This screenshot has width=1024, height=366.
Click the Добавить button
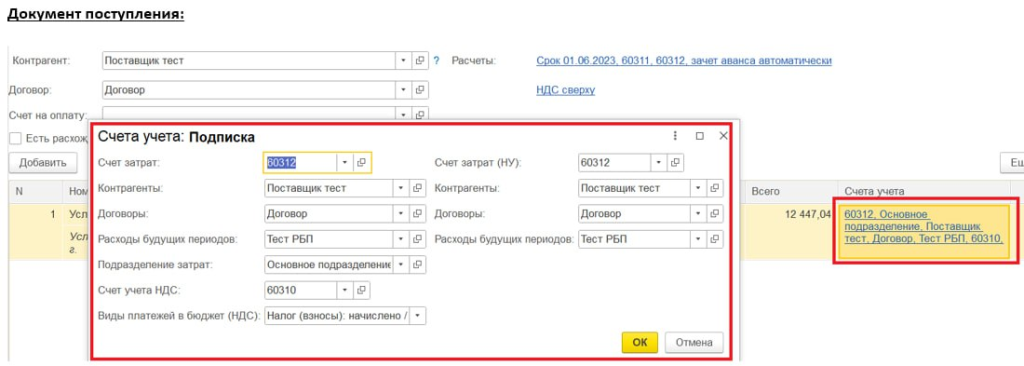tap(43, 163)
